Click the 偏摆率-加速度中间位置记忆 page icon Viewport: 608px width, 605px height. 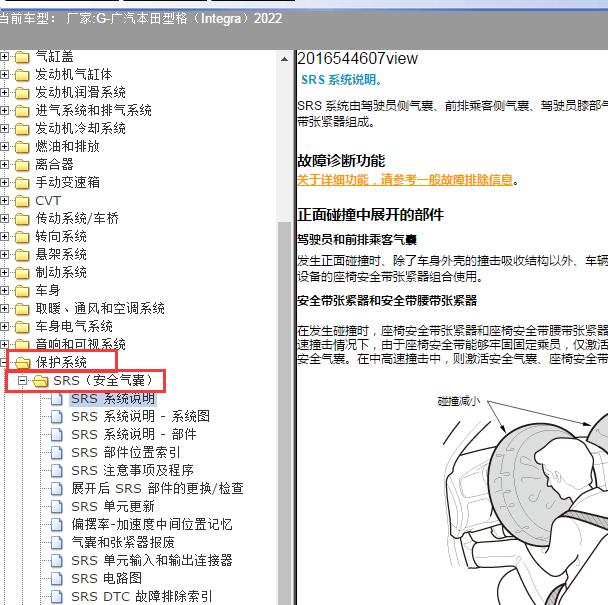coord(57,525)
